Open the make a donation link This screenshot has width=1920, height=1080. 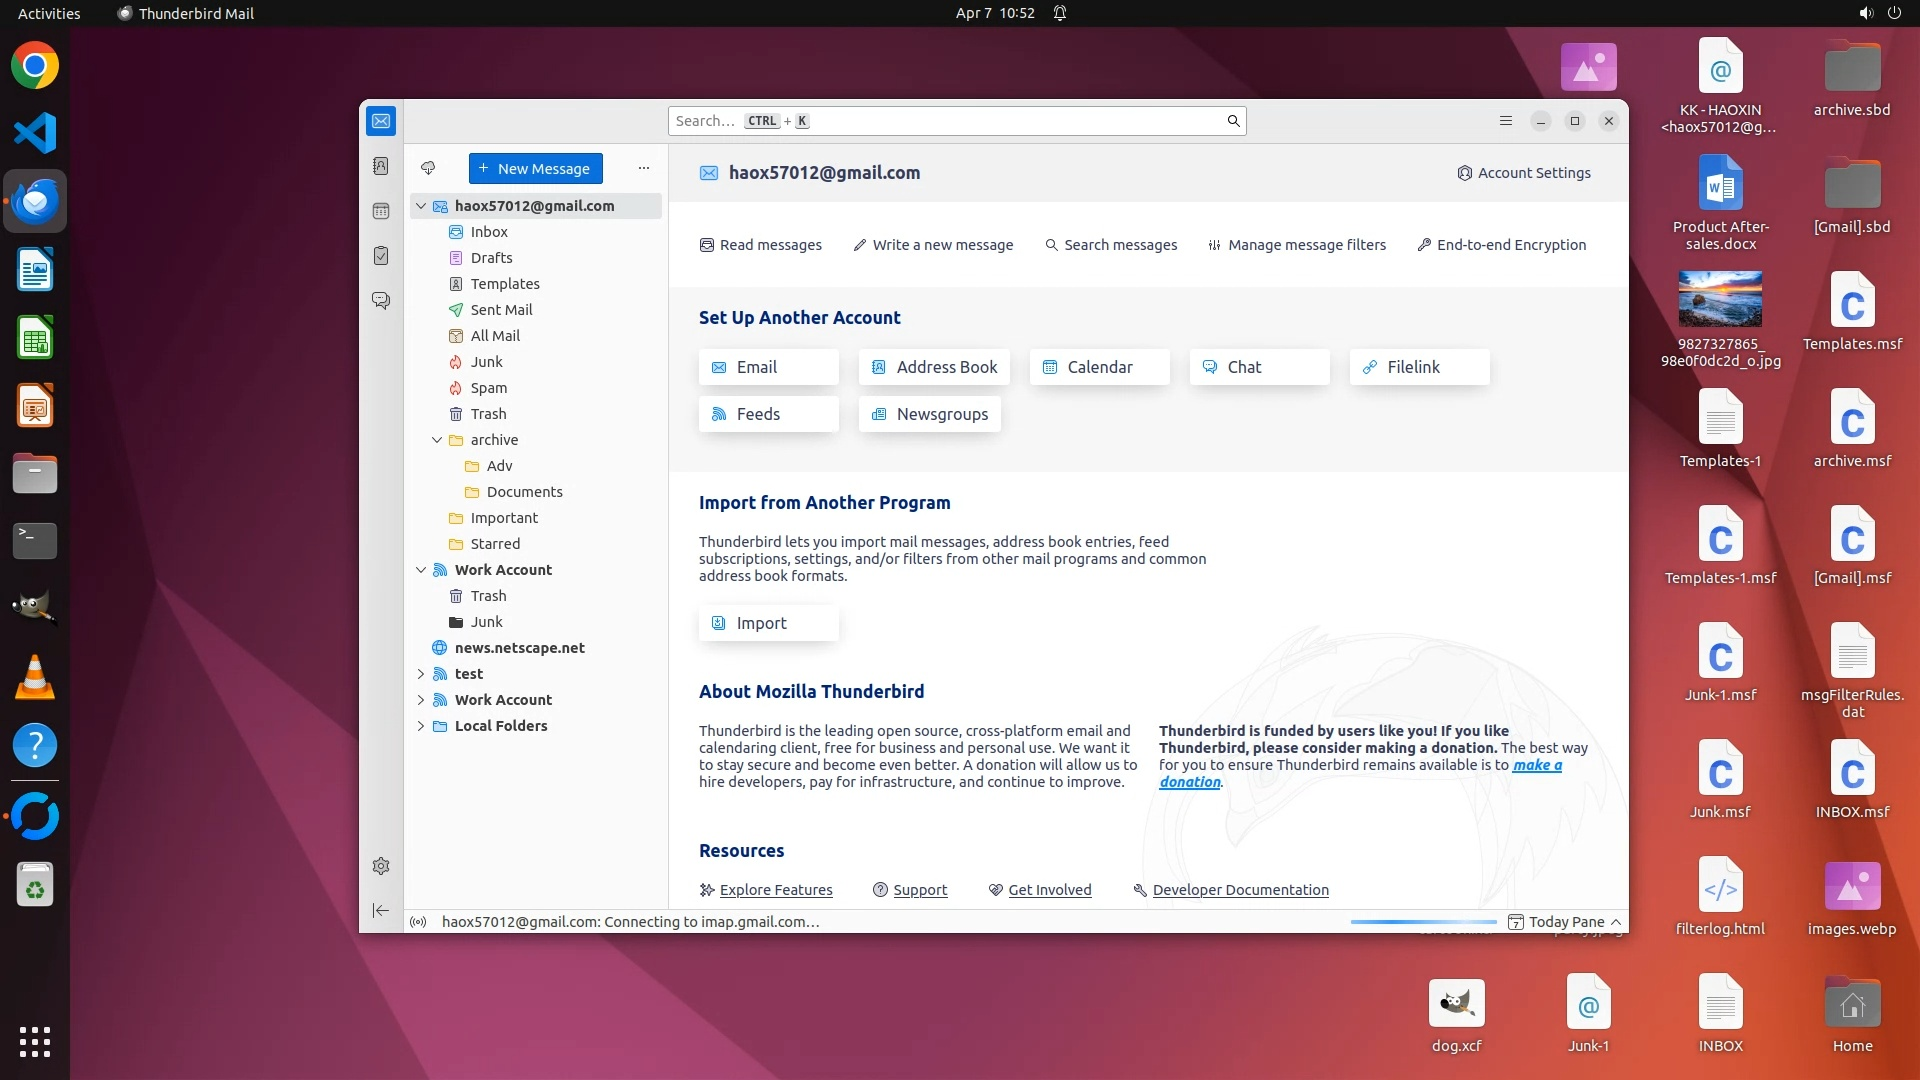click(1536, 765)
